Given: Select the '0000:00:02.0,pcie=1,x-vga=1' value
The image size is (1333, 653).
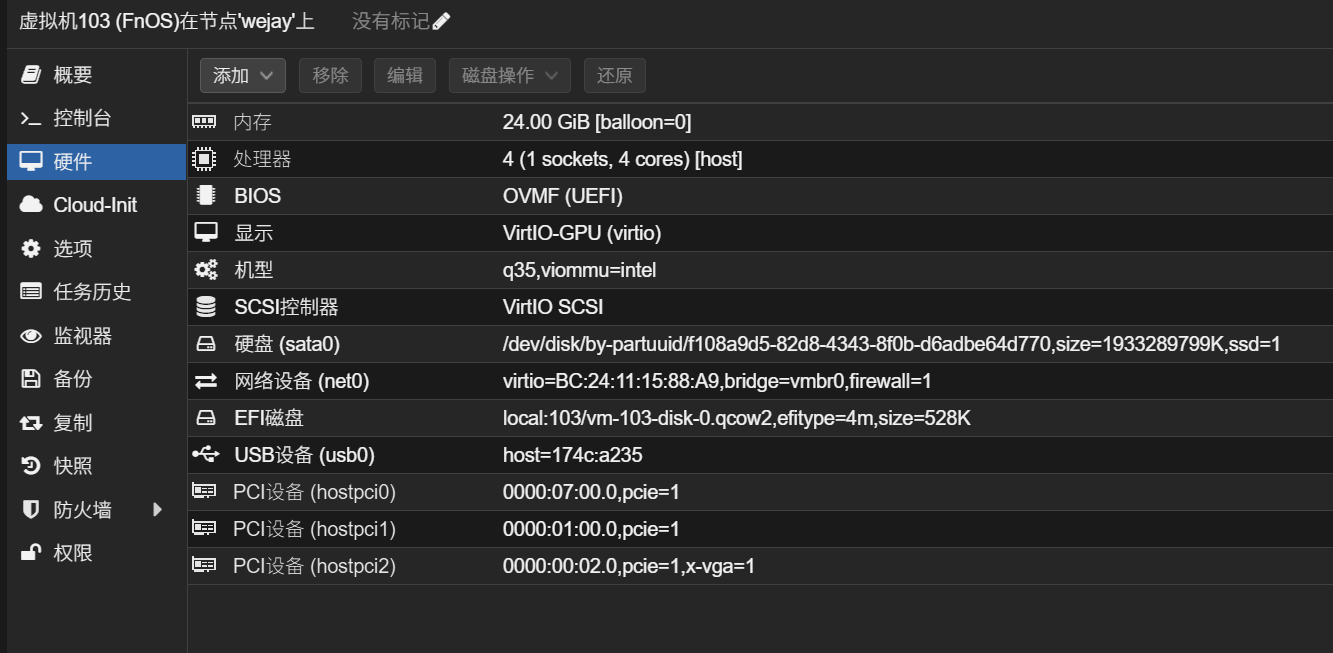Looking at the screenshot, I should pos(629,566).
